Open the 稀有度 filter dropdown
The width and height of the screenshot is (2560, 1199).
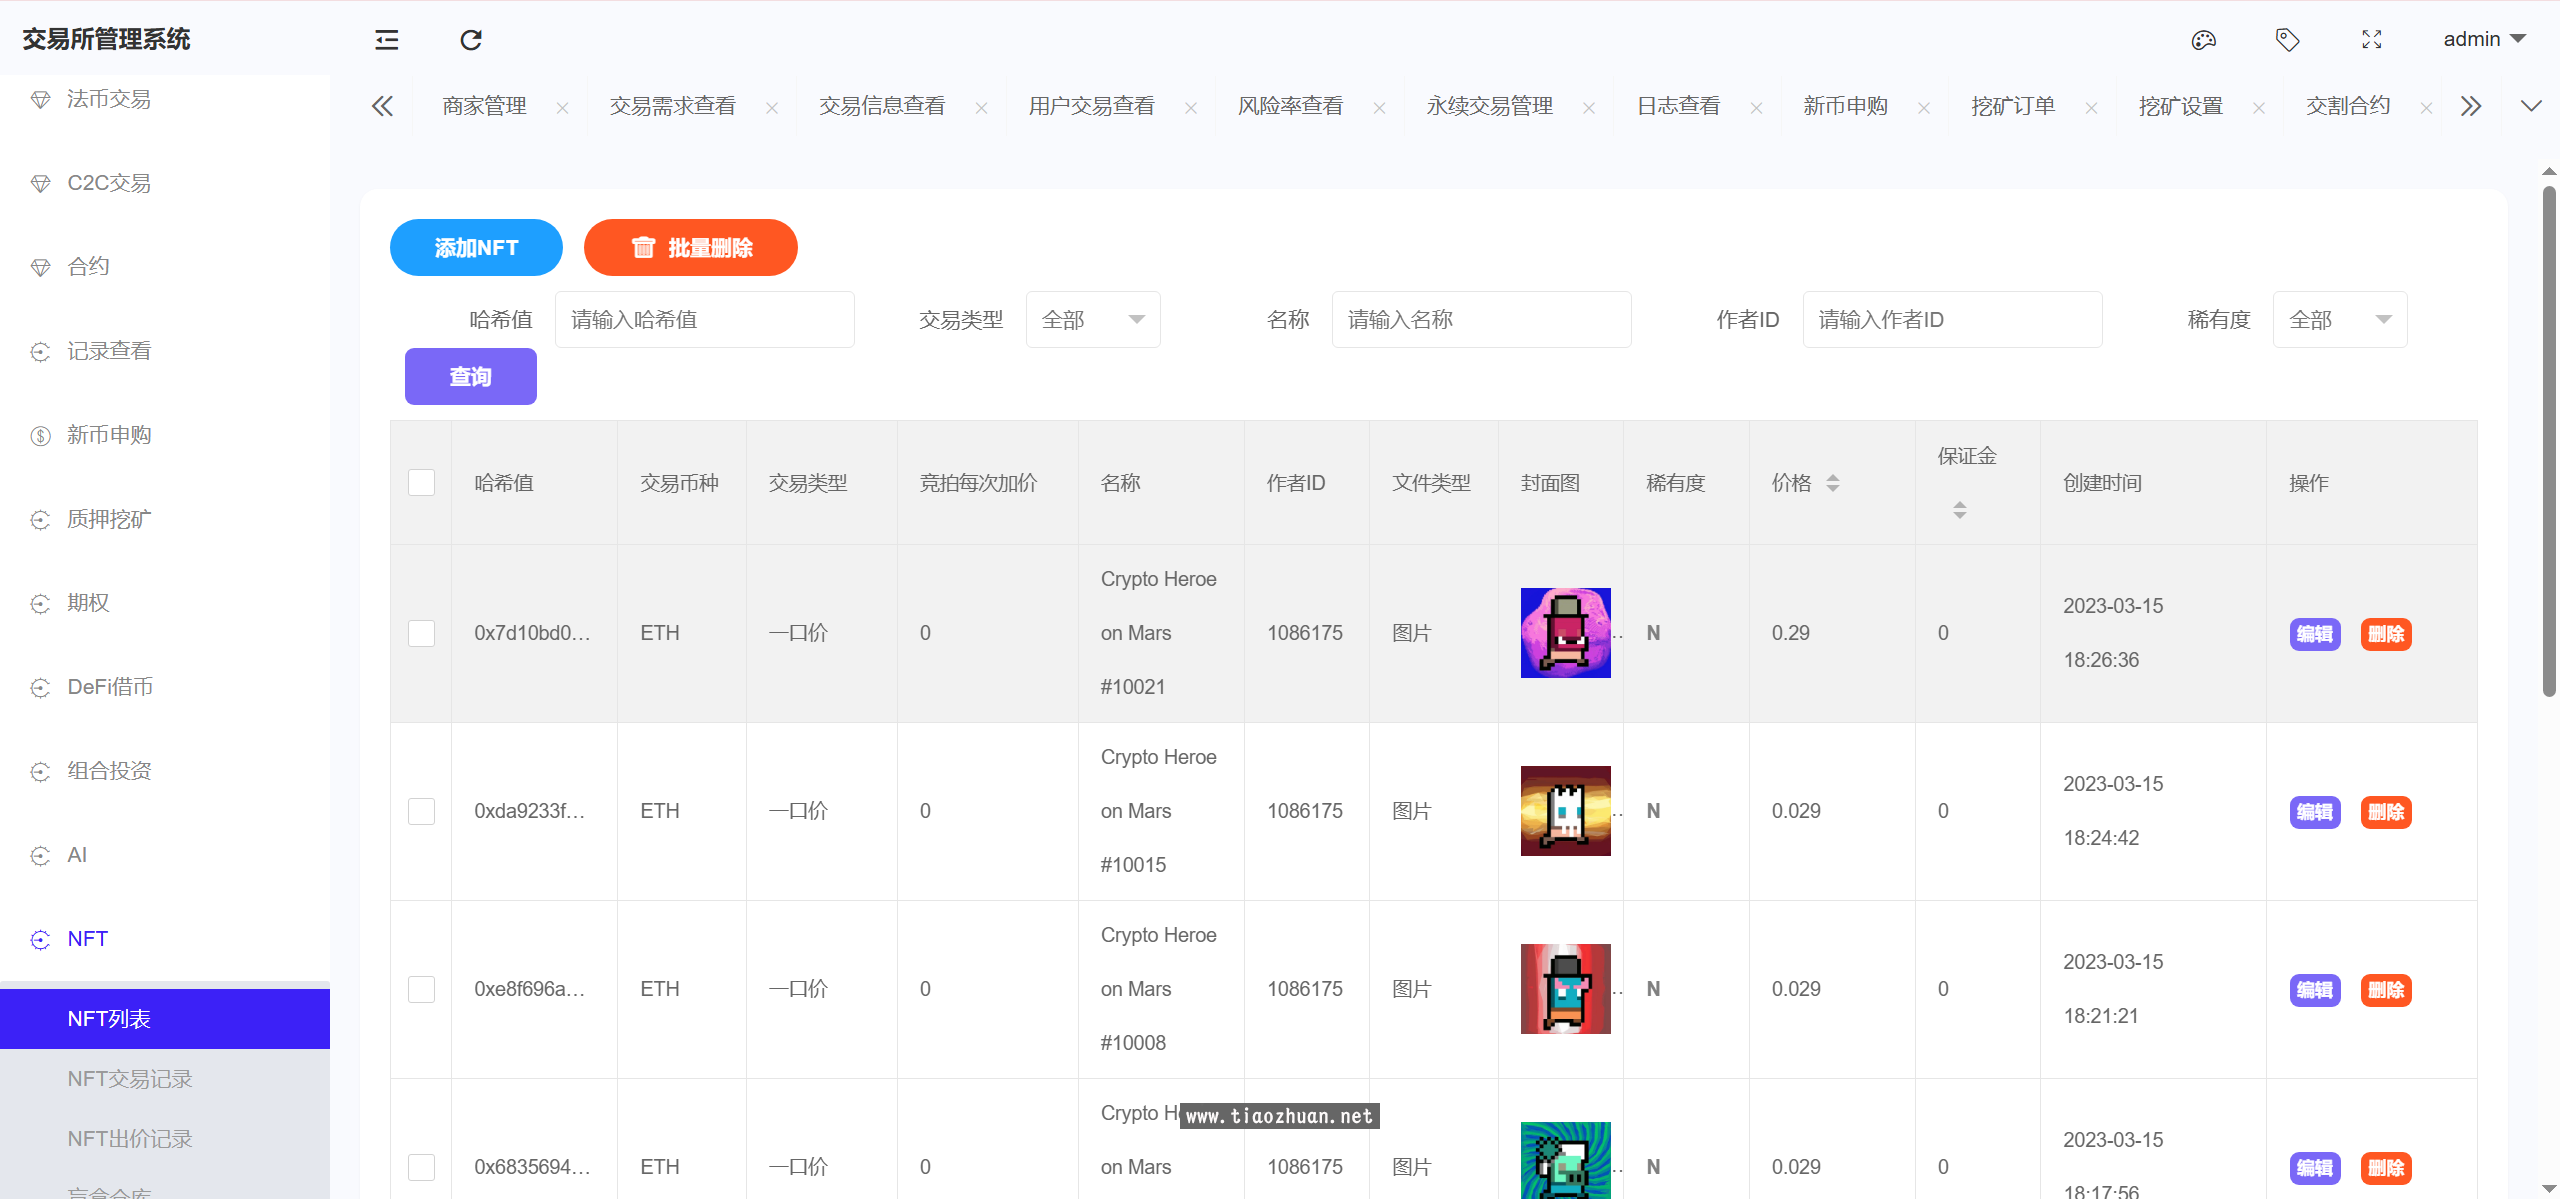coord(2339,320)
